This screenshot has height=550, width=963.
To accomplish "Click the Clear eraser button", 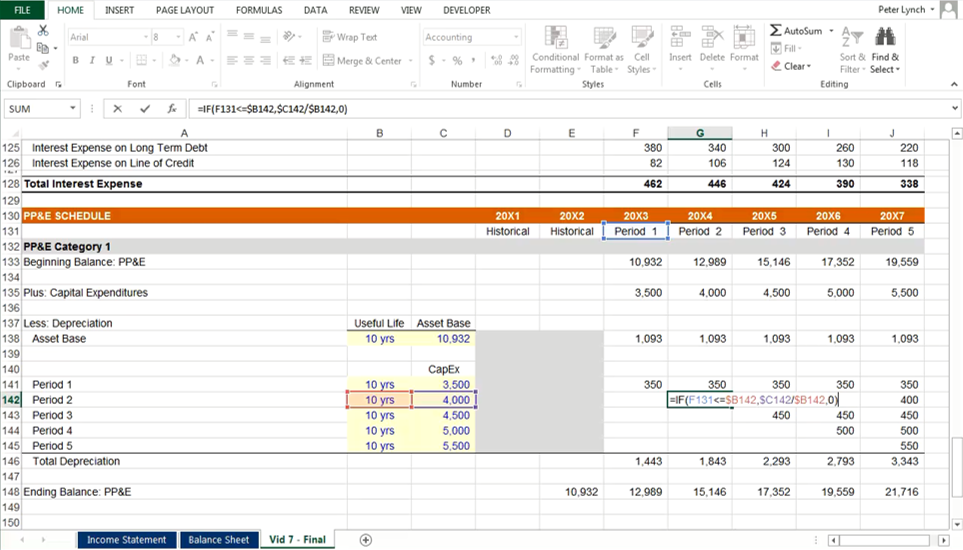I will tap(791, 66).
